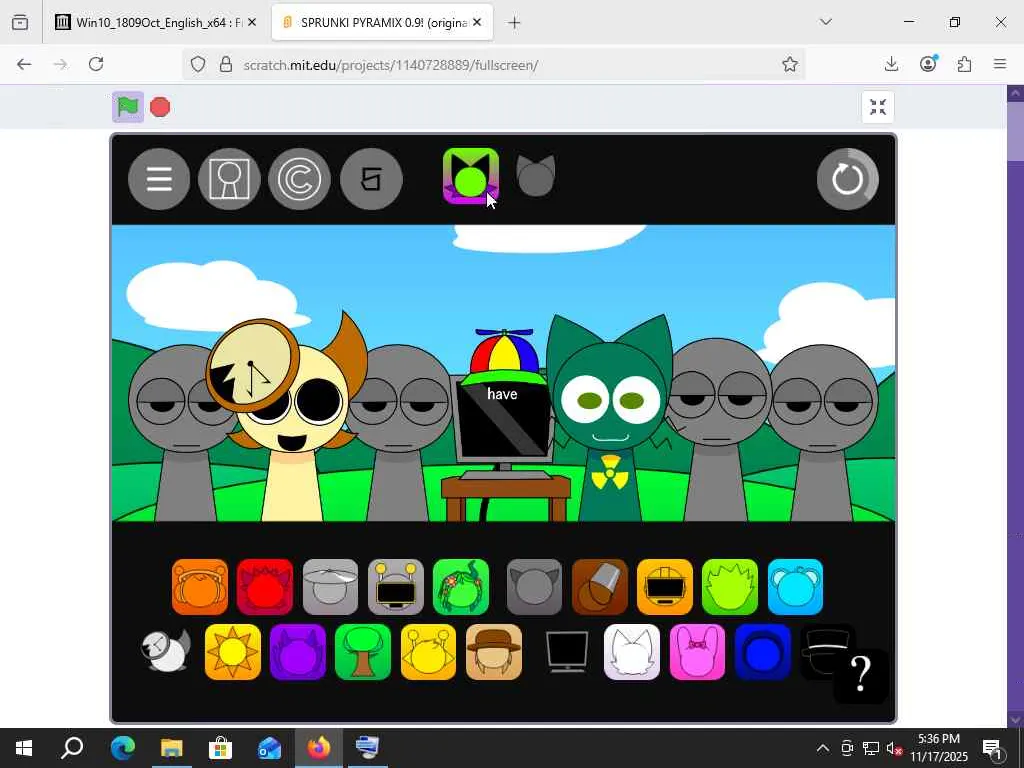Pick the green tree character icon
This screenshot has width=1024, height=768.
point(363,652)
